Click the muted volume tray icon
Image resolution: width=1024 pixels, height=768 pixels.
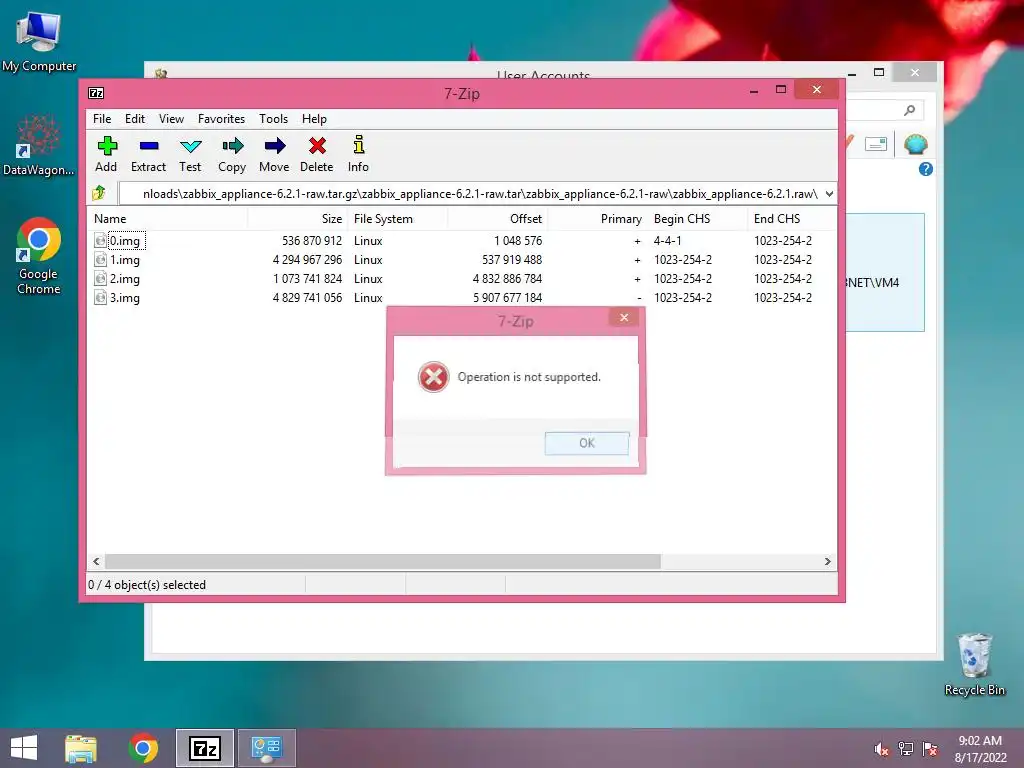coord(881,749)
